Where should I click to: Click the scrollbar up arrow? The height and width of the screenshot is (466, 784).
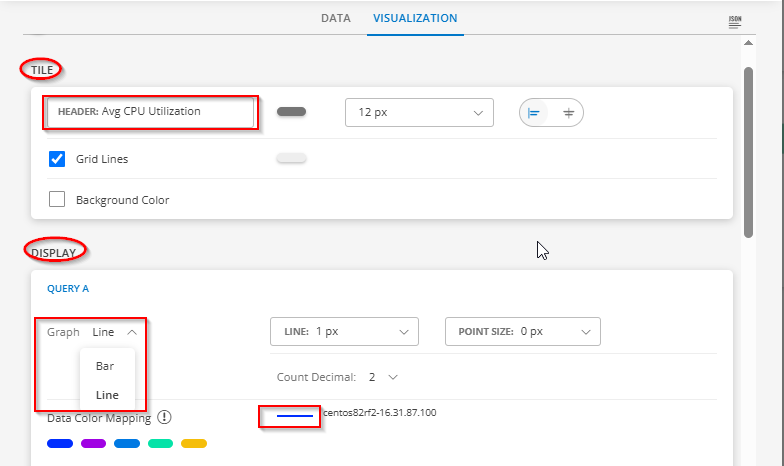(x=748, y=43)
